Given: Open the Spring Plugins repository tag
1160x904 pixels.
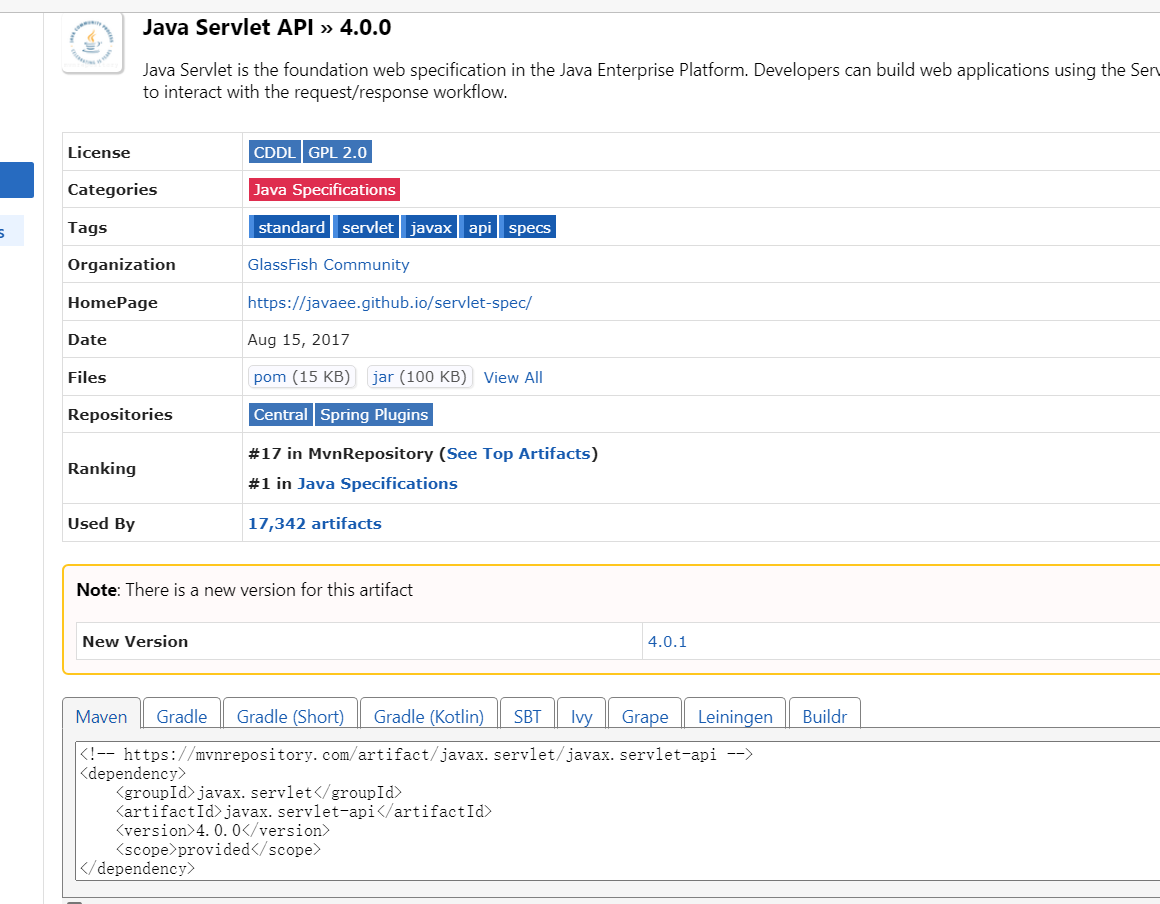Looking at the screenshot, I should [374, 414].
